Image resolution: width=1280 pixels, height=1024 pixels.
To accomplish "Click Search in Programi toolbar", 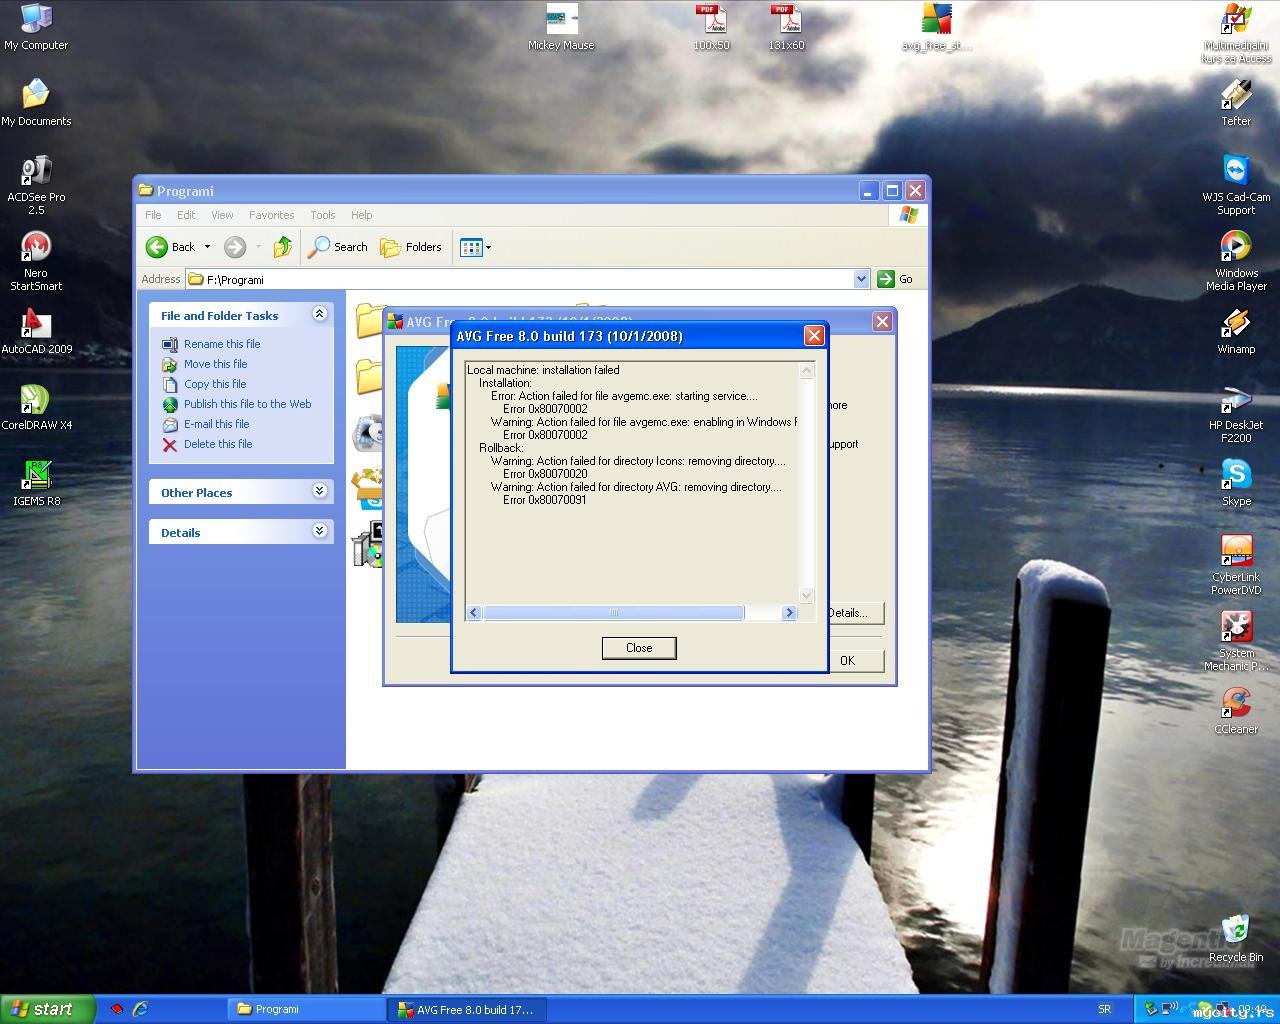I will pos(338,247).
